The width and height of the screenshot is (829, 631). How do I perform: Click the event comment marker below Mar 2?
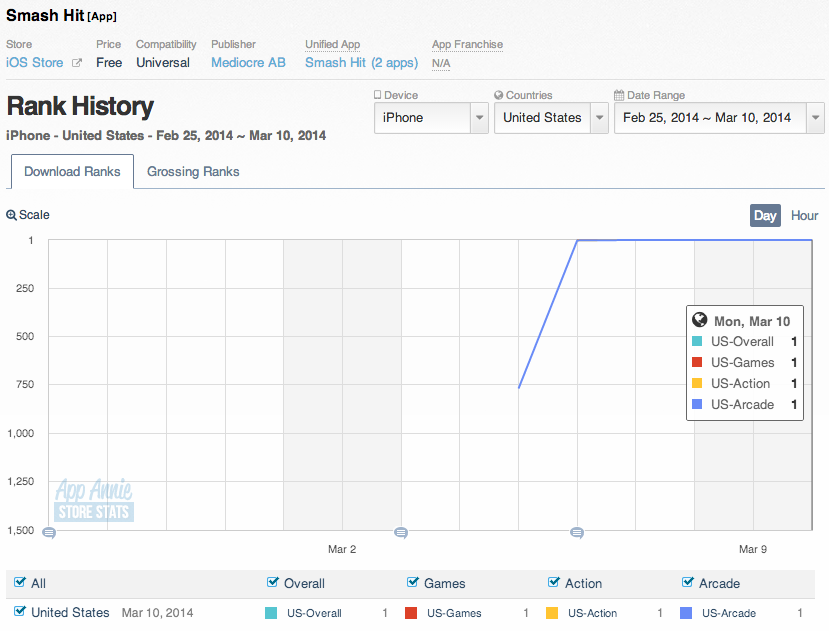401,533
